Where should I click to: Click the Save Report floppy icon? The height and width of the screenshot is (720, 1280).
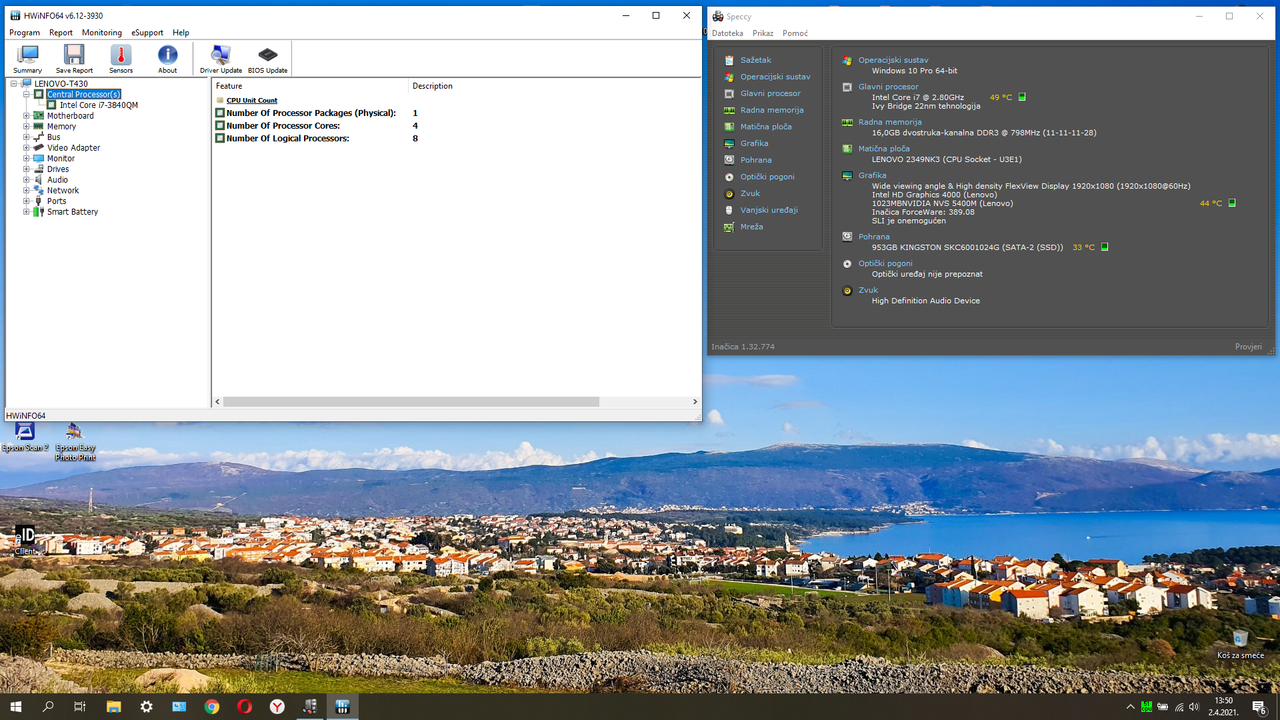click(74, 59)
